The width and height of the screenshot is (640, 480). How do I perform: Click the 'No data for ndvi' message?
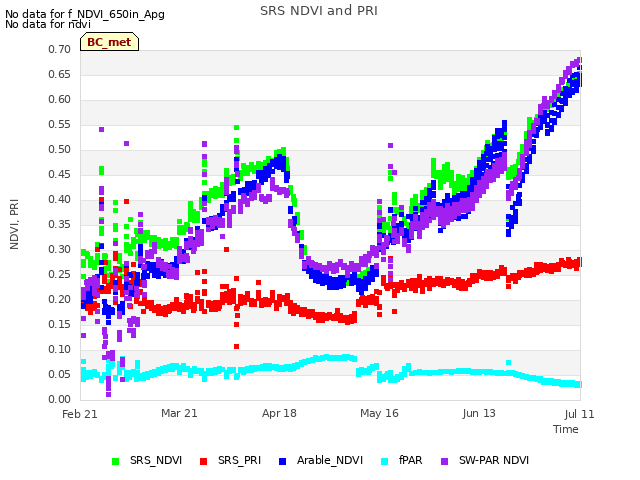pos(48,24)
